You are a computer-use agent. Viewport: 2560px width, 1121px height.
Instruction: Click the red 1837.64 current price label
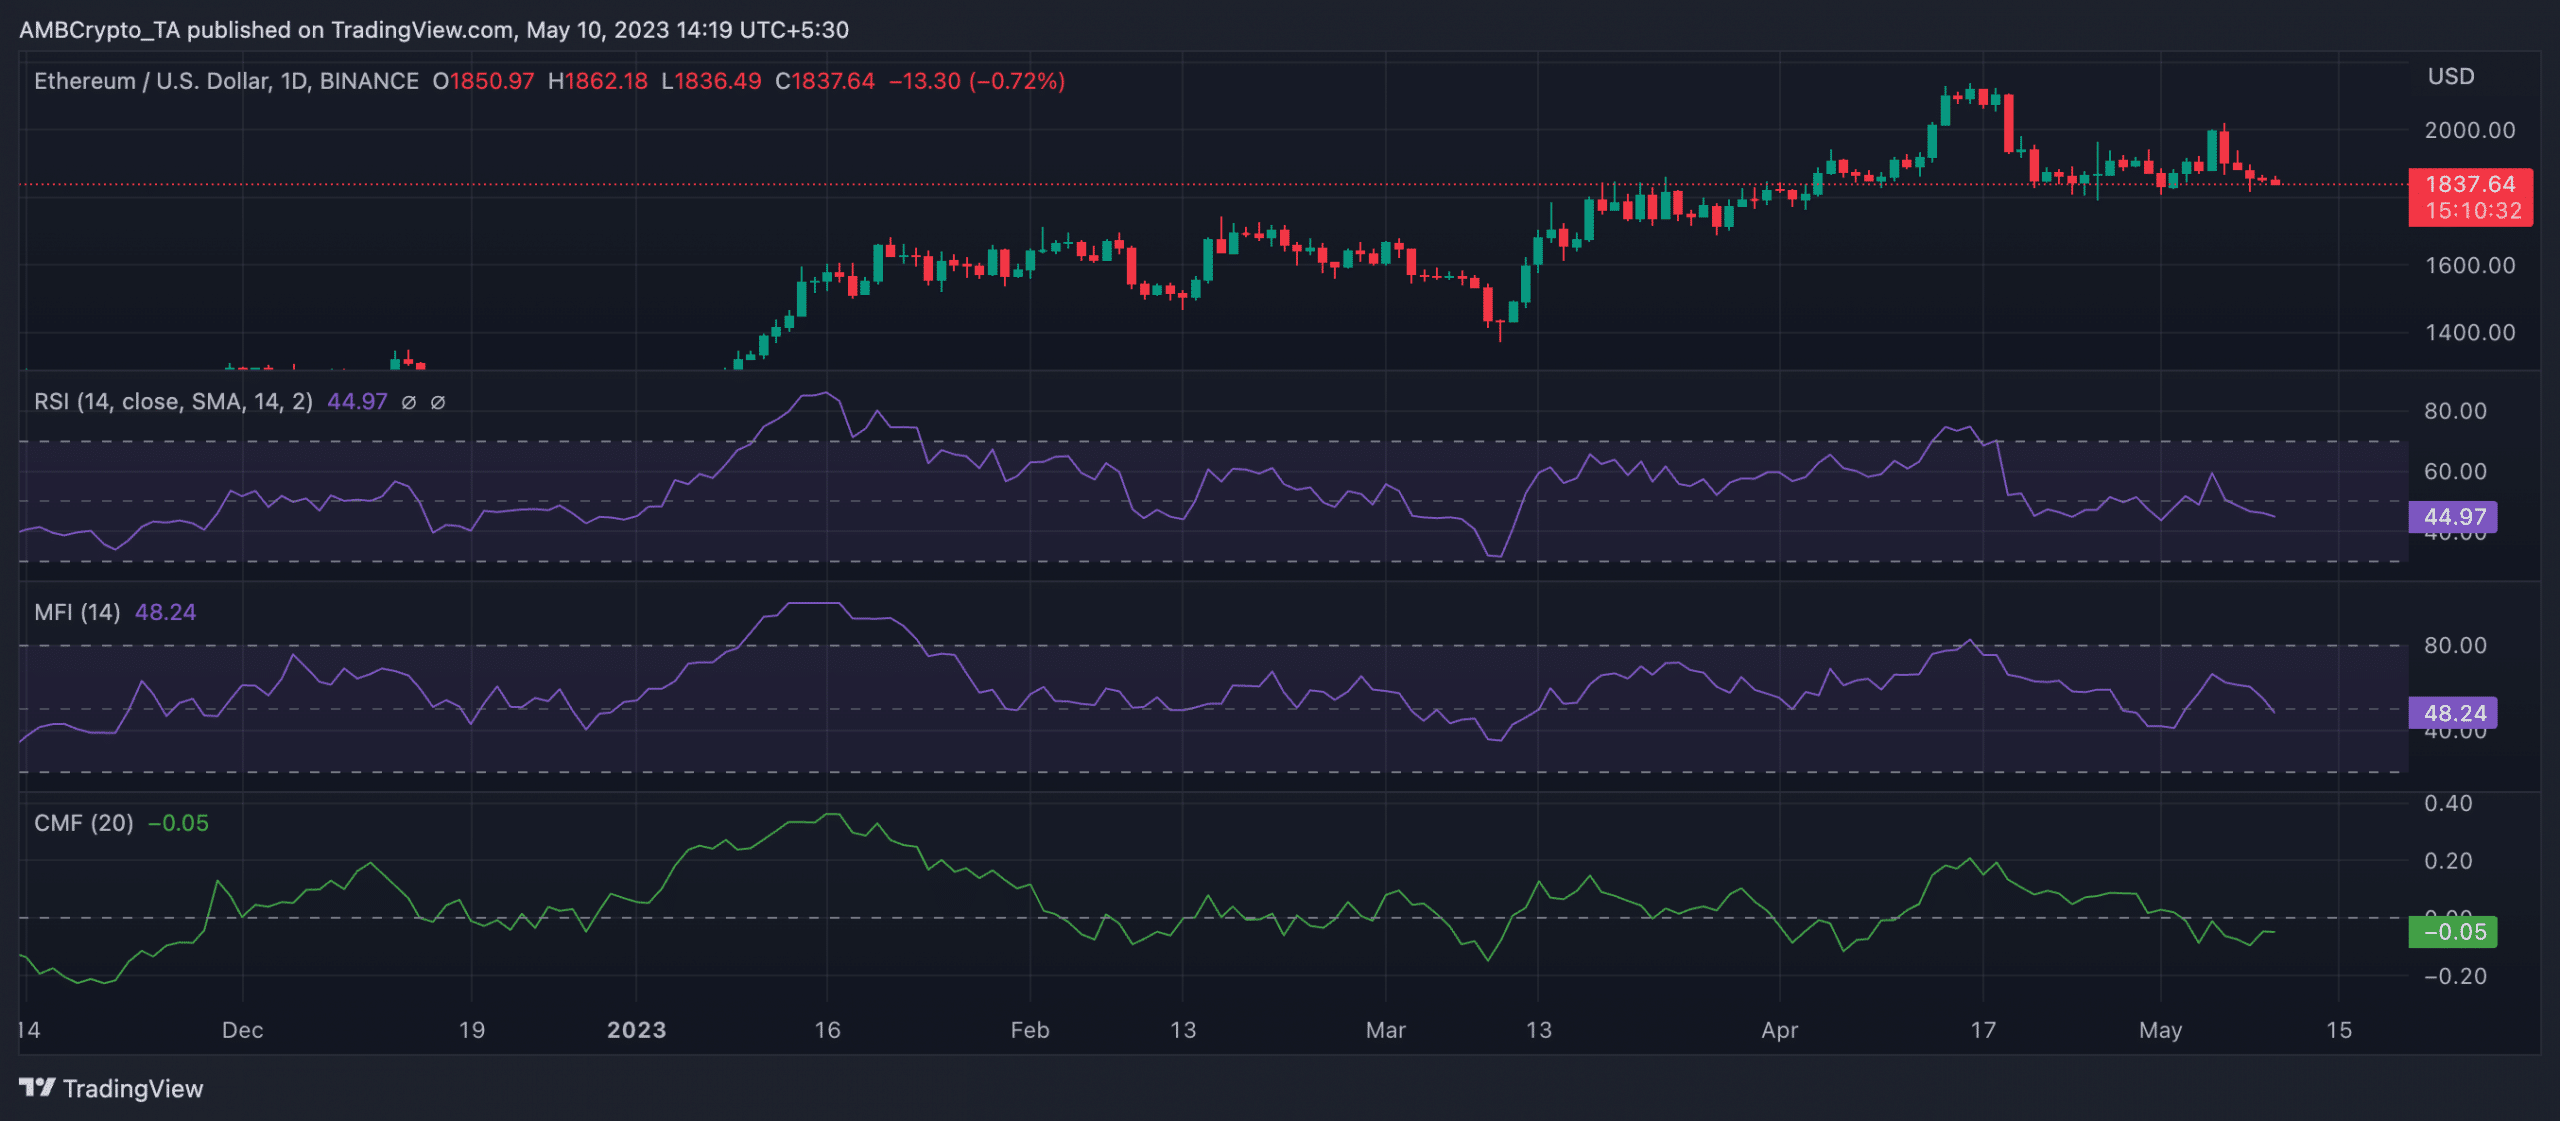tap(2470, 185)
